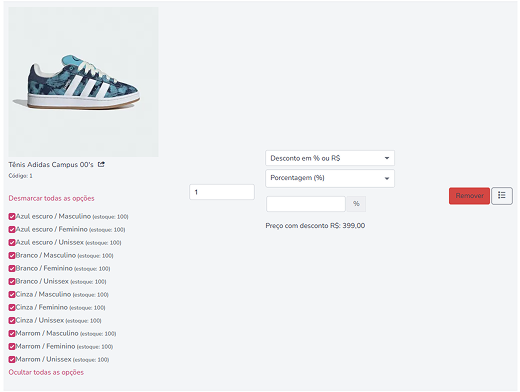Viewport: 520px width, 392px height.
Task: Click Desmarcar todas as opções link
Action: pyautogui.click(x=51, y=198)
